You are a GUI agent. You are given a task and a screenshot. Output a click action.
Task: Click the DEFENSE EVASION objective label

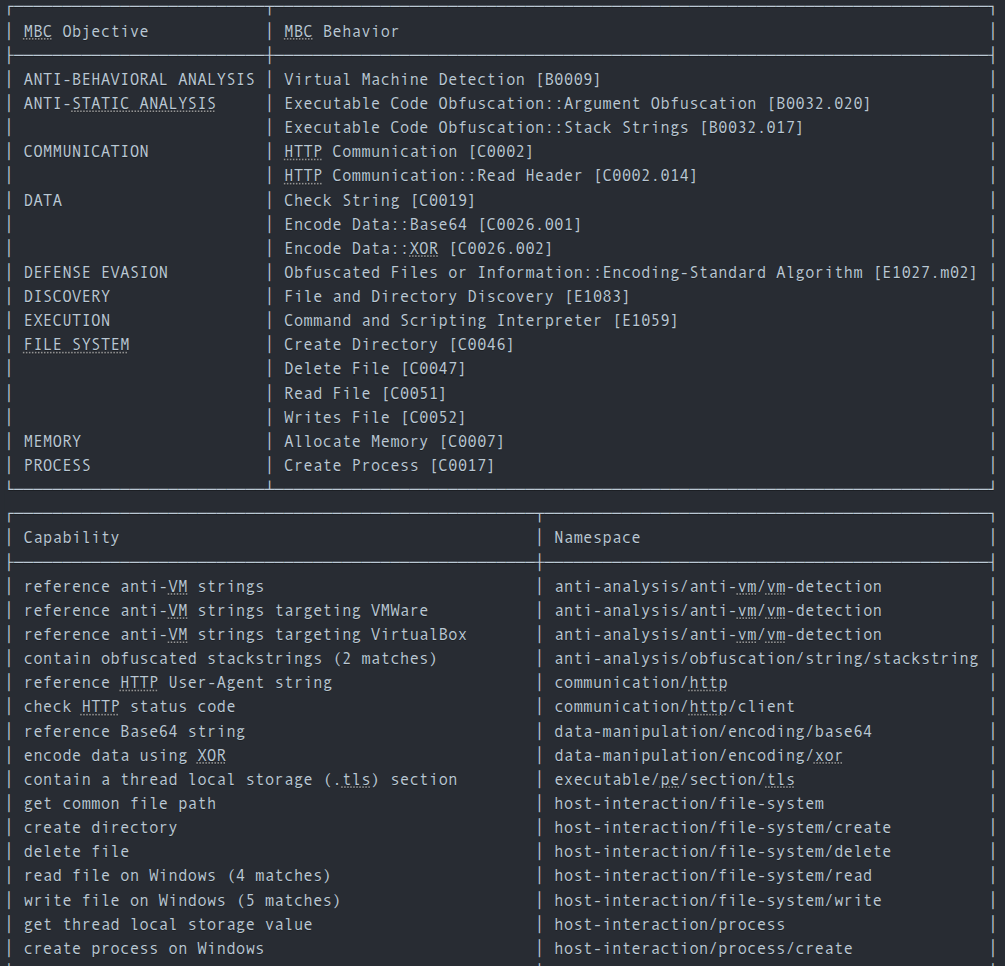coord(96,273)
